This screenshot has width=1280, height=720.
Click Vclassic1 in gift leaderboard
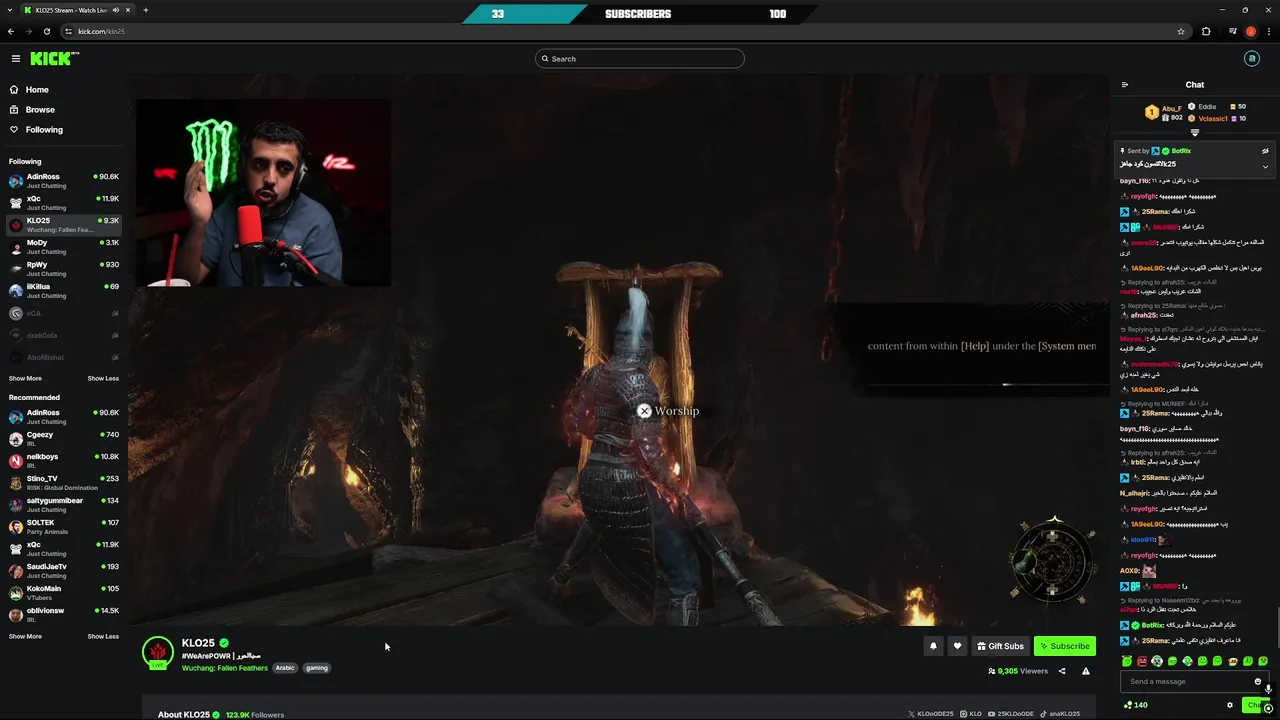tap(1213, 118)
